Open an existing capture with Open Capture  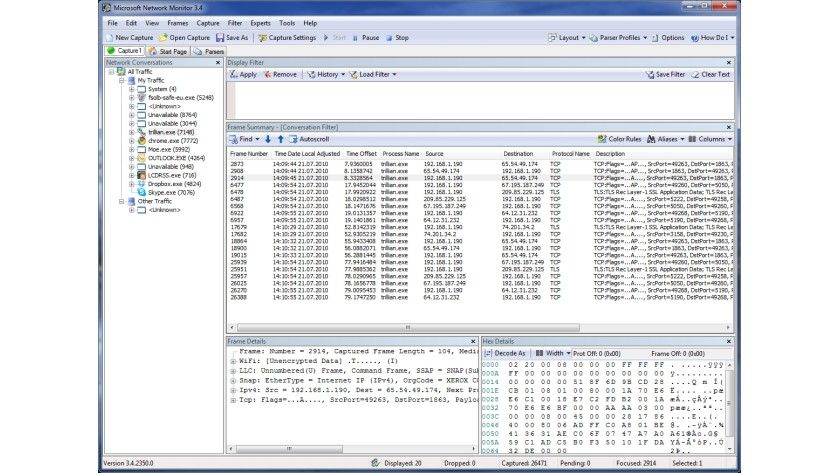pos(184,37)
